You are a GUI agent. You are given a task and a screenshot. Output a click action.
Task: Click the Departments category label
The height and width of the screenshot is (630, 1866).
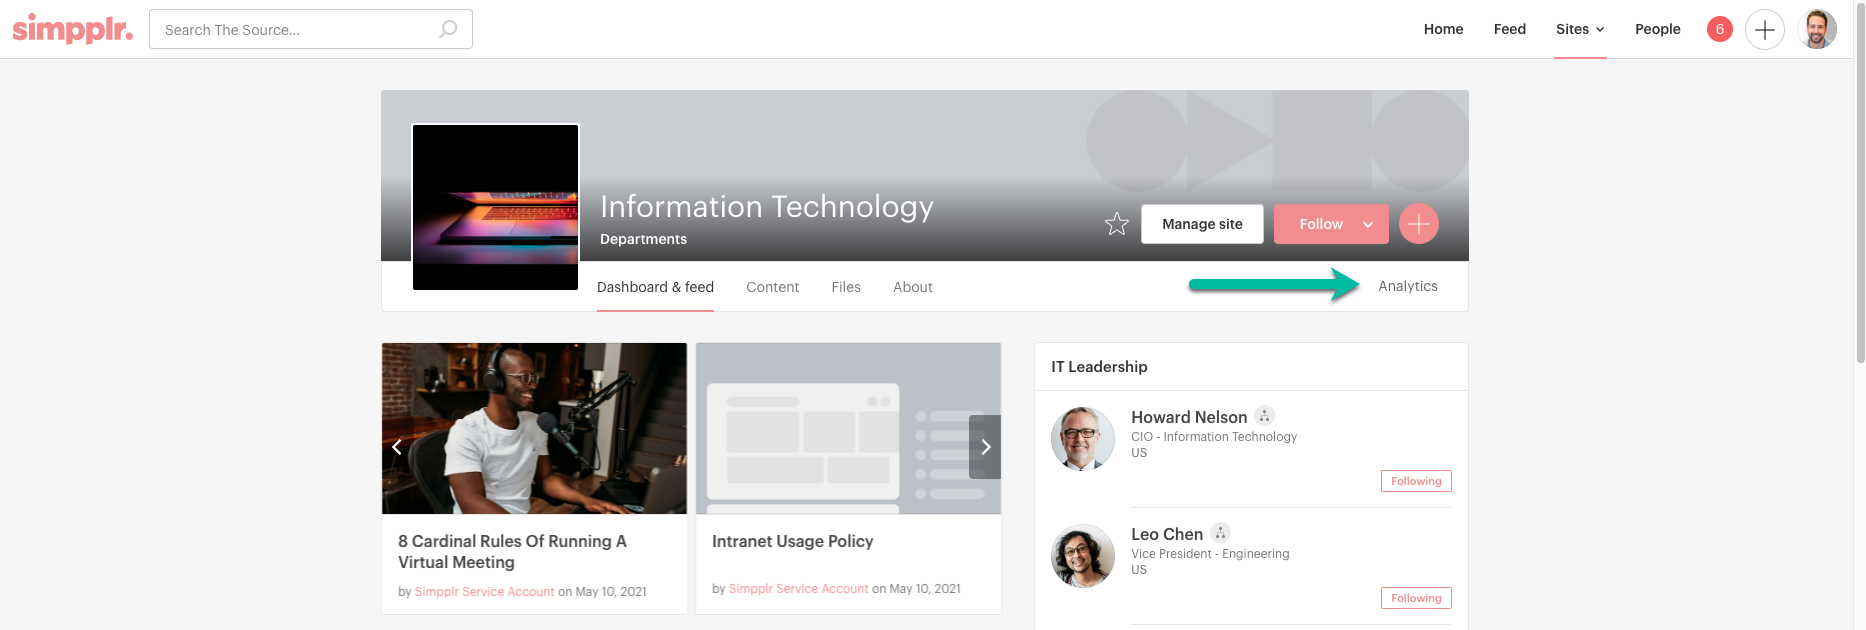point(643,239)
